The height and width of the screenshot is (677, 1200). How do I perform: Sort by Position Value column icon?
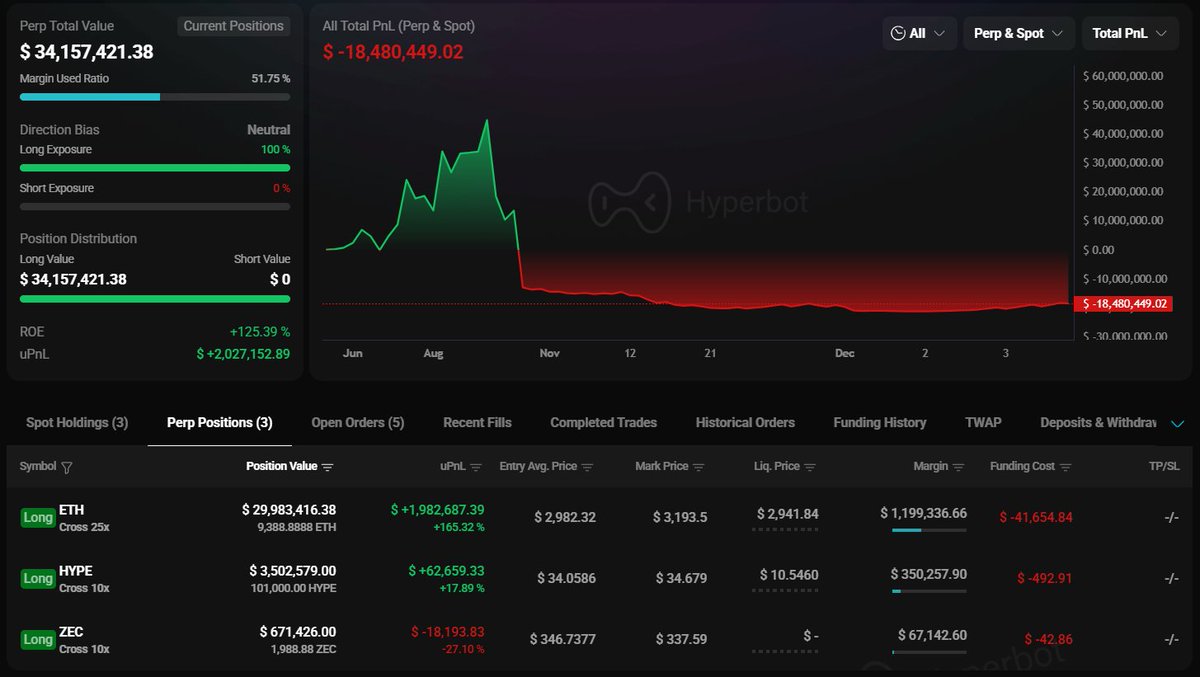click(x=328, y=467)
